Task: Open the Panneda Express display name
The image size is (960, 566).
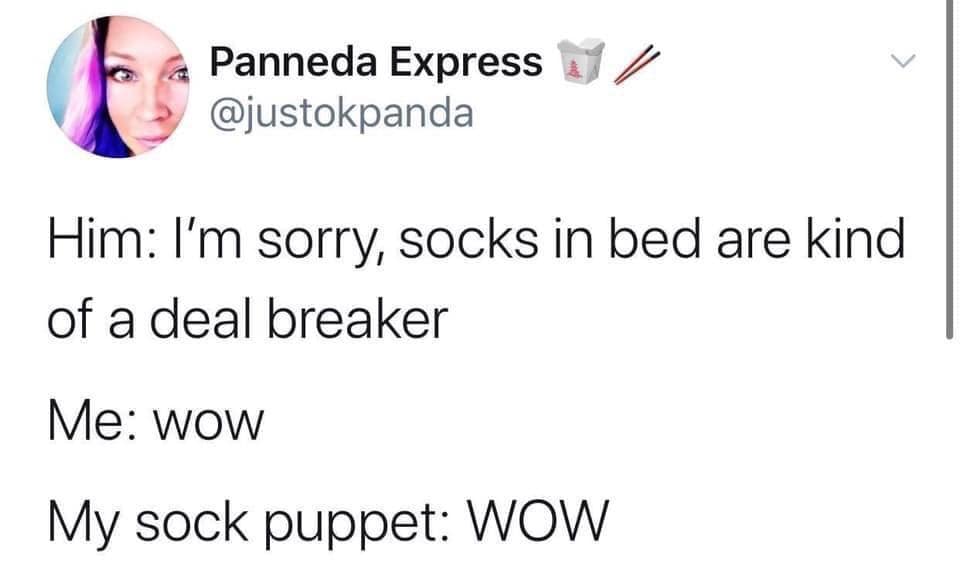Action: (x=376, y=62)
